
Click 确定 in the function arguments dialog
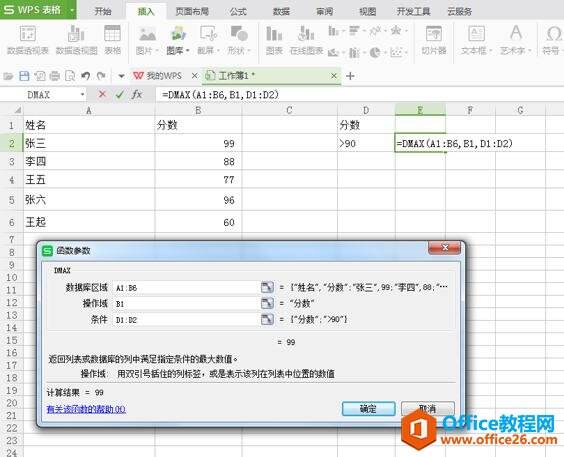pyautogui.click(x=368, y=408)
